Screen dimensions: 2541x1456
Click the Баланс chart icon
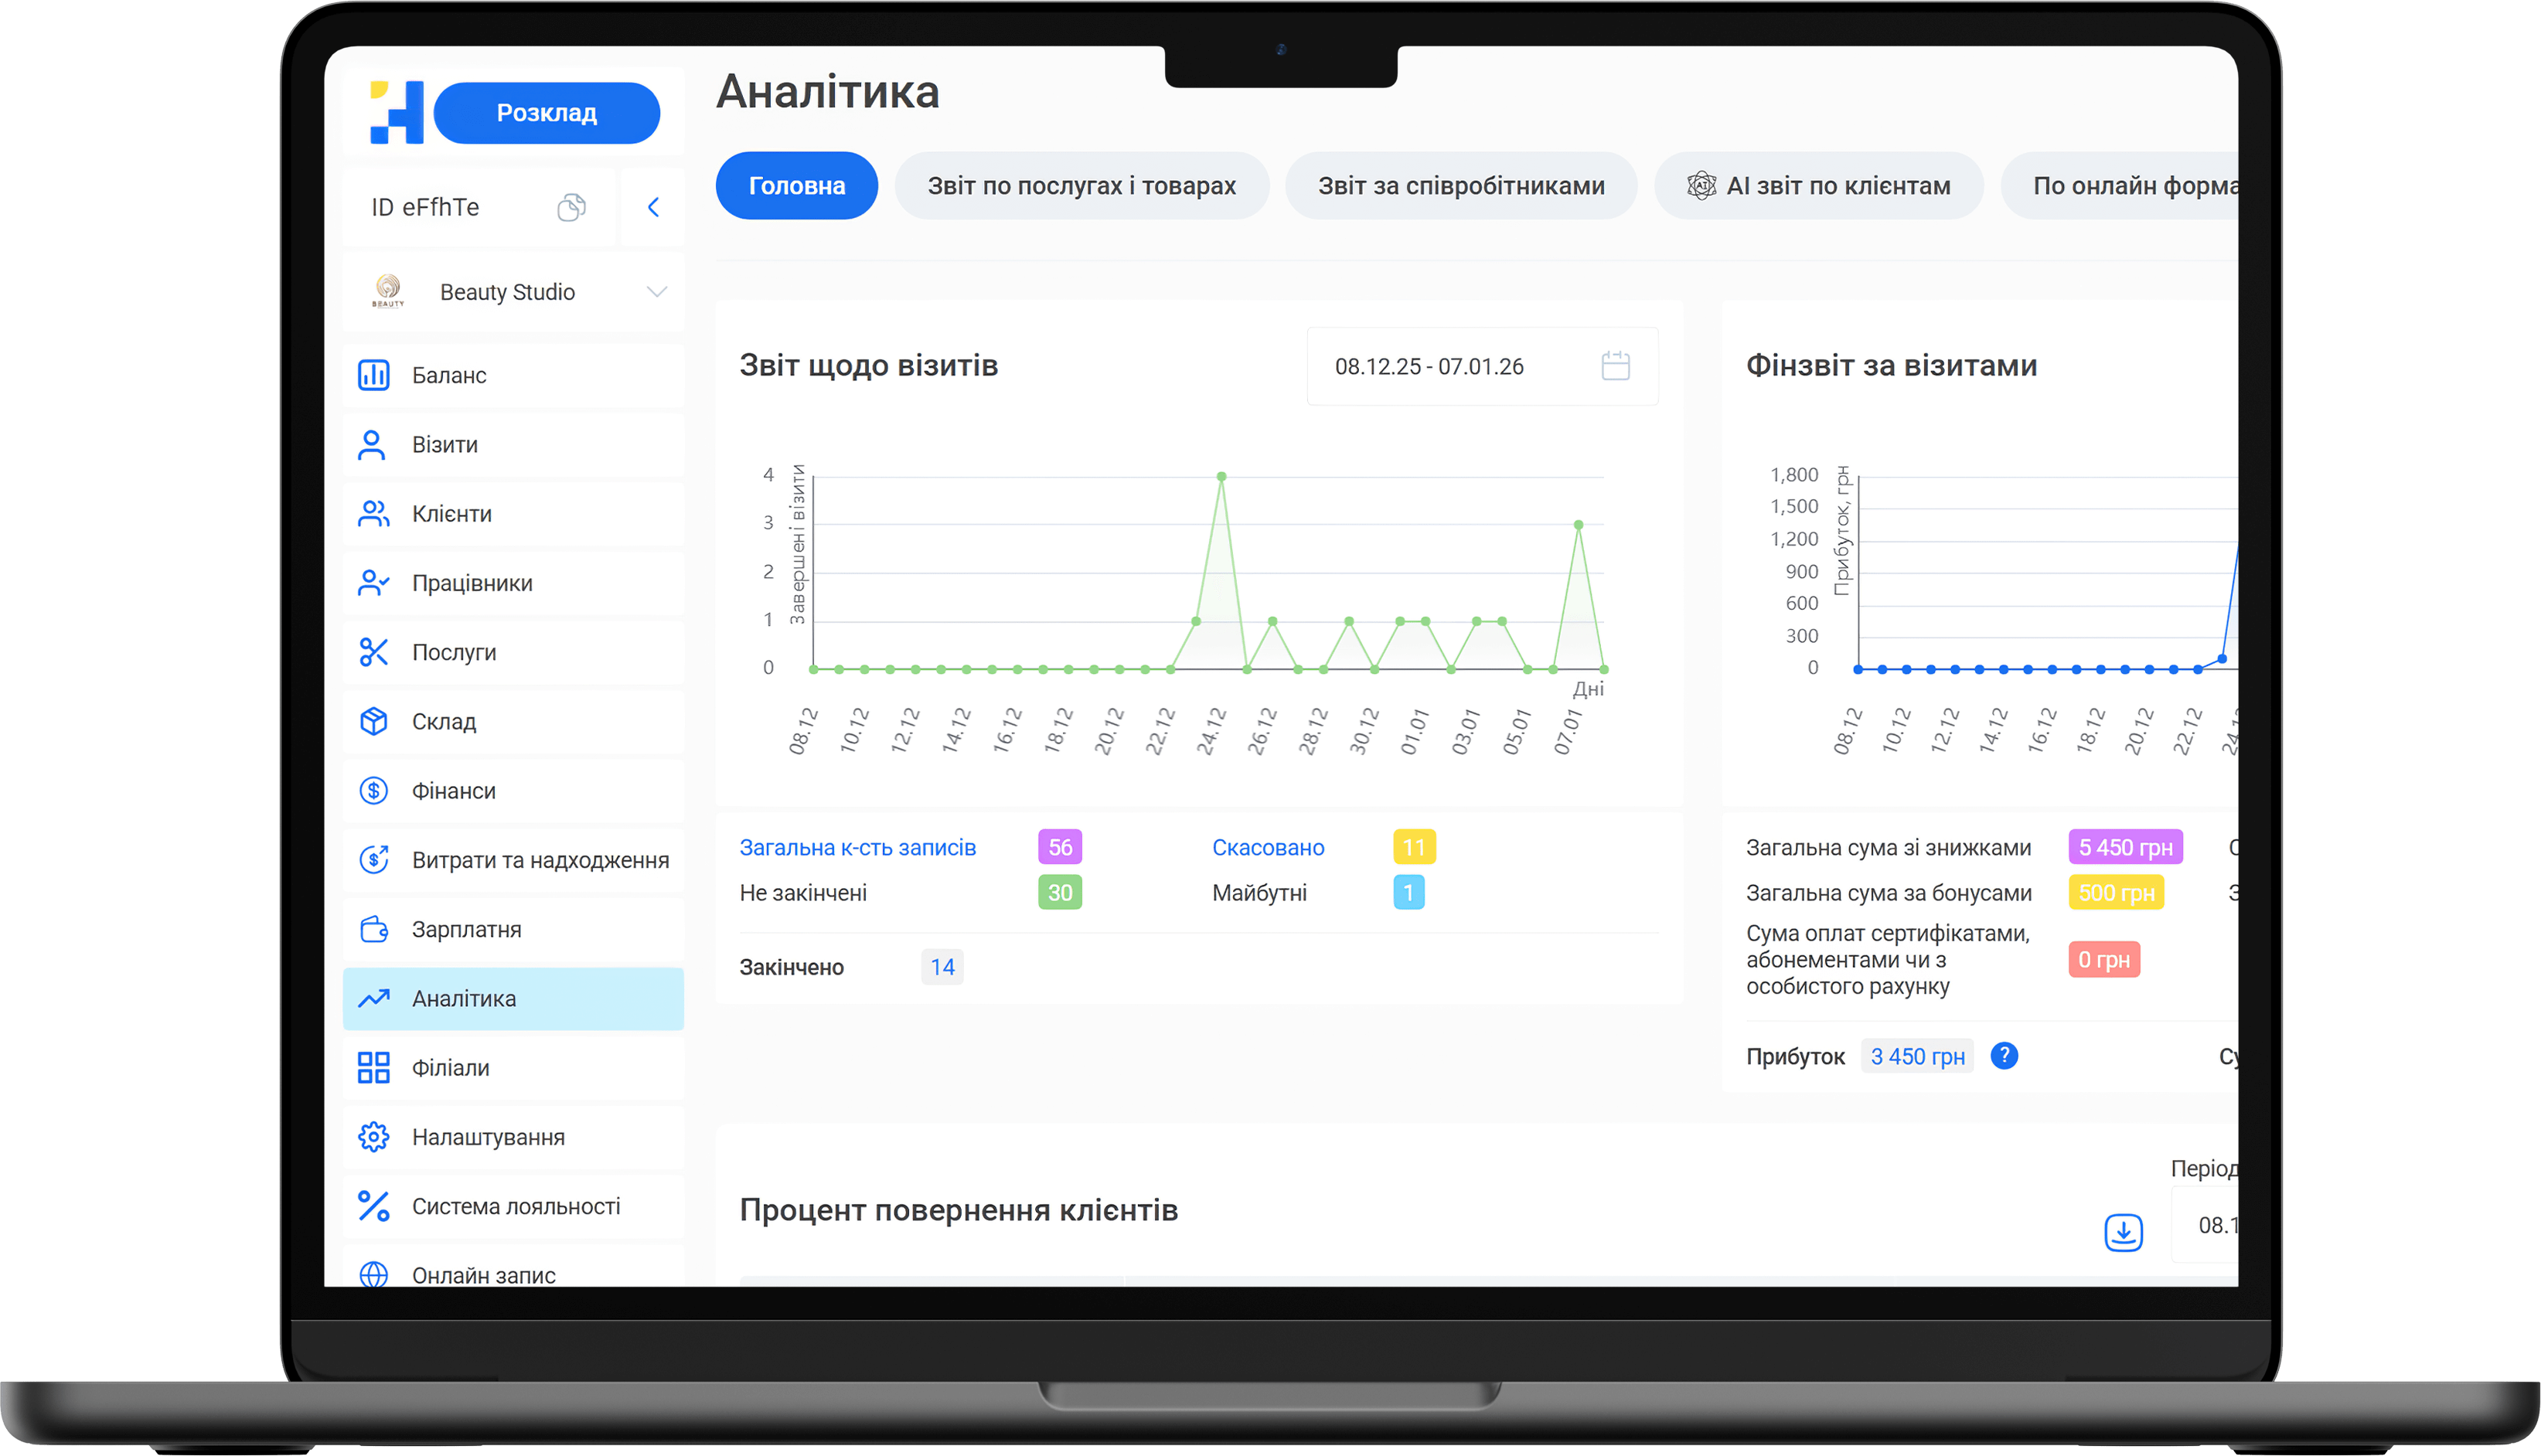pyautogui.click(x=373, y=375)
